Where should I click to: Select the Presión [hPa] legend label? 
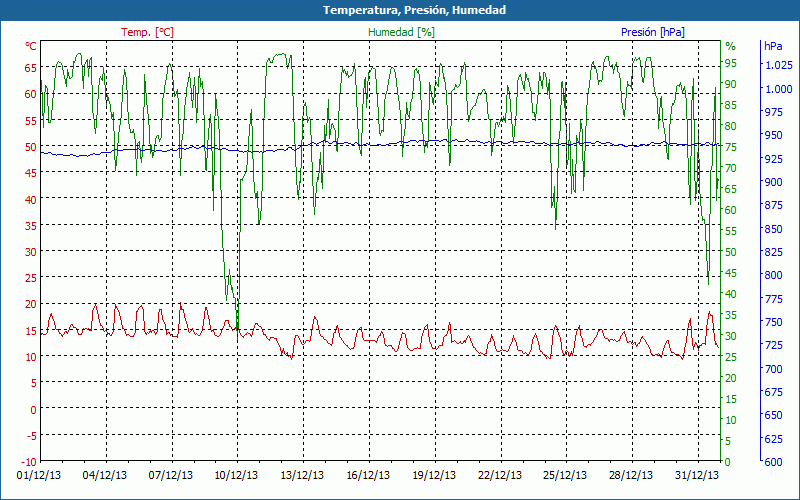tap(653, 32)
